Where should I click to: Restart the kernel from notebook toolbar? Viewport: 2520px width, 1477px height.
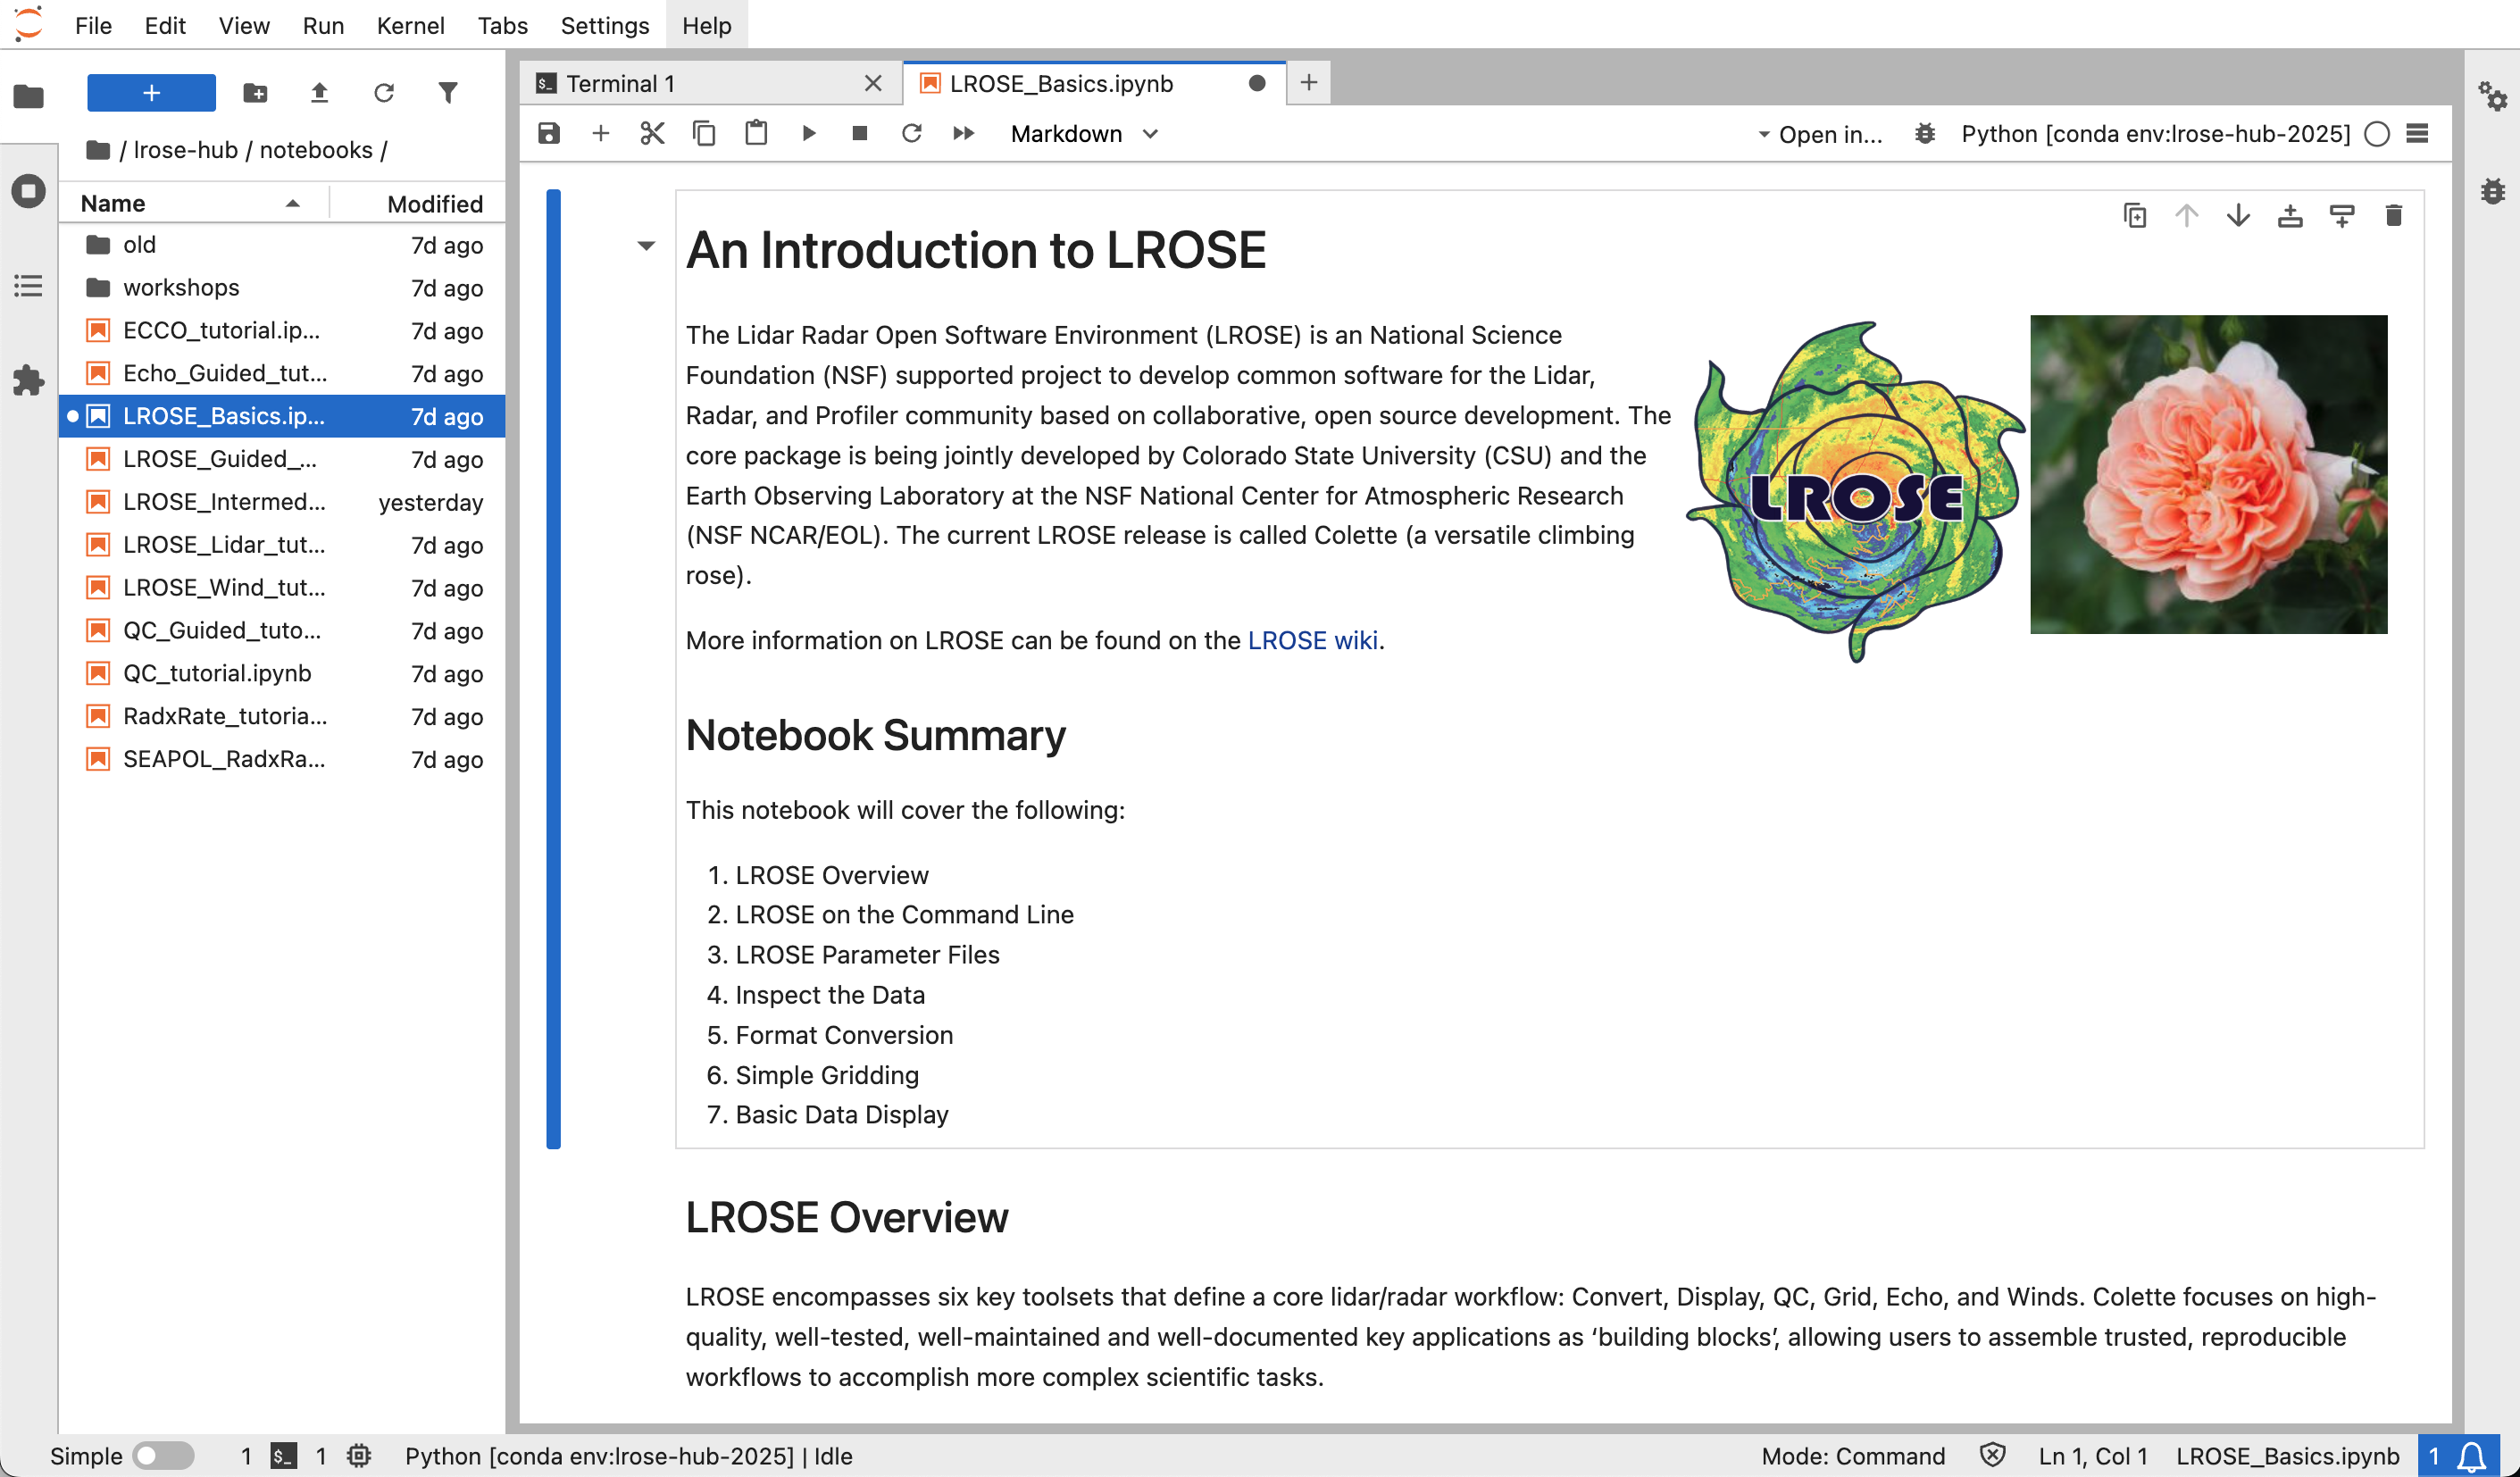click(911, 134)
